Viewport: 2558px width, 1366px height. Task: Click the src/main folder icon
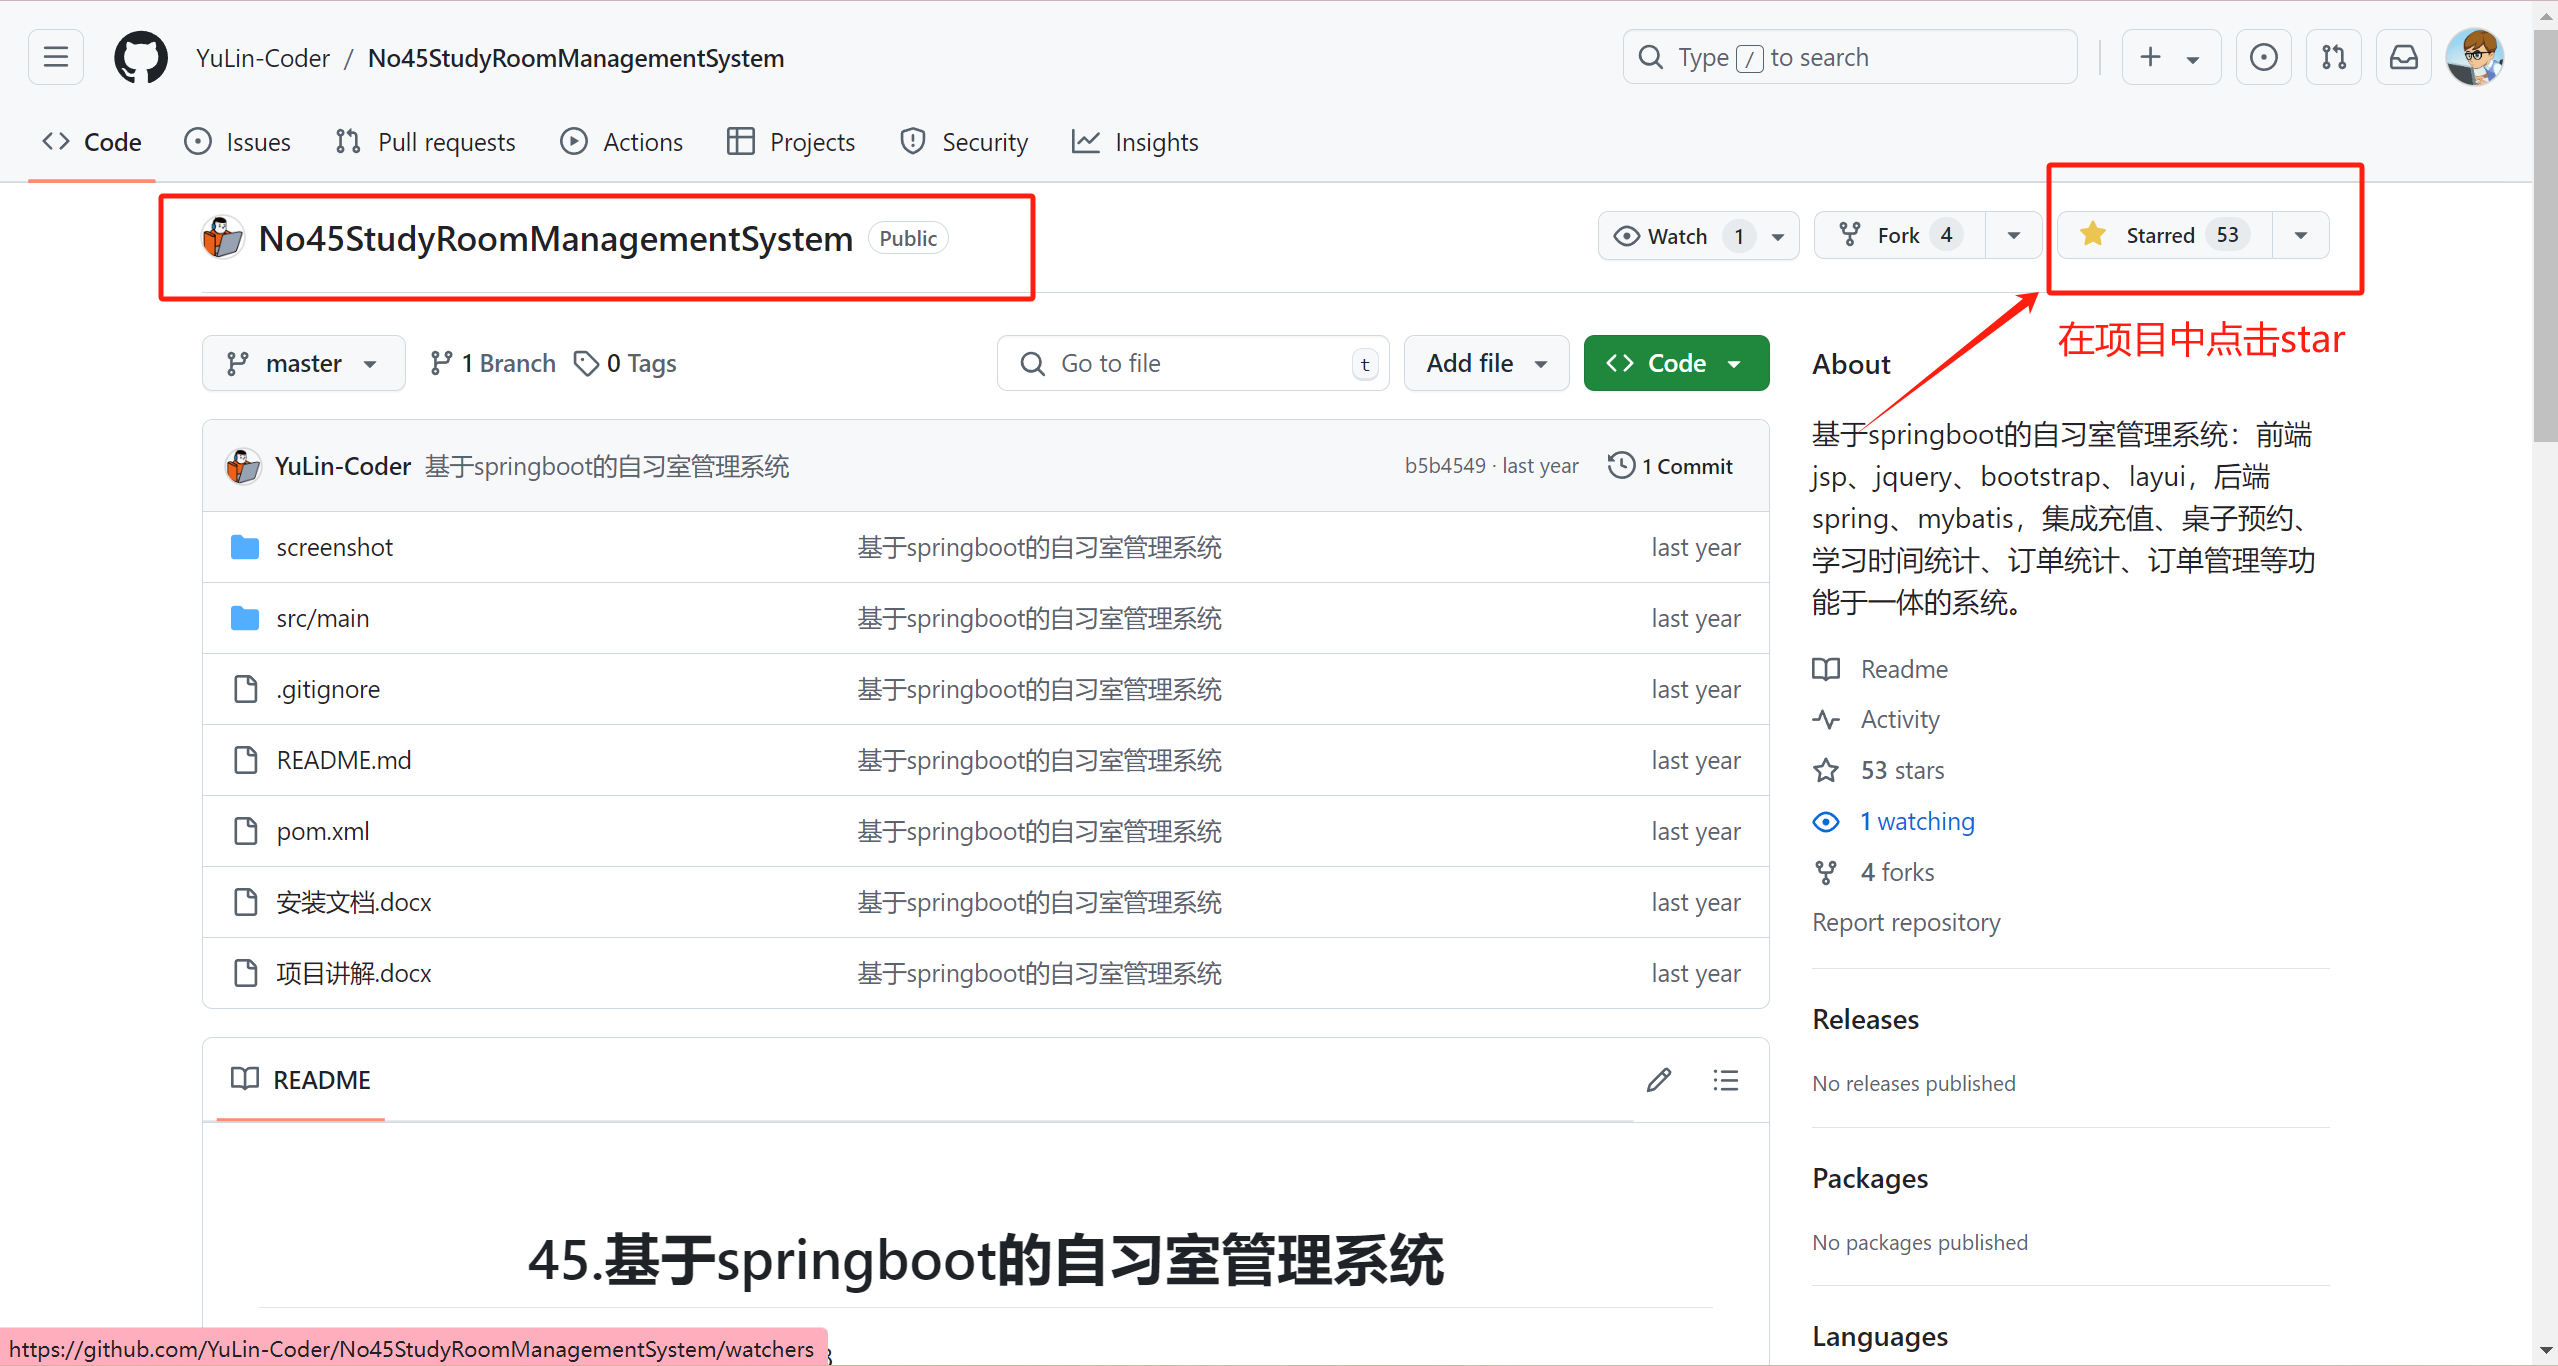coord(245,618)
